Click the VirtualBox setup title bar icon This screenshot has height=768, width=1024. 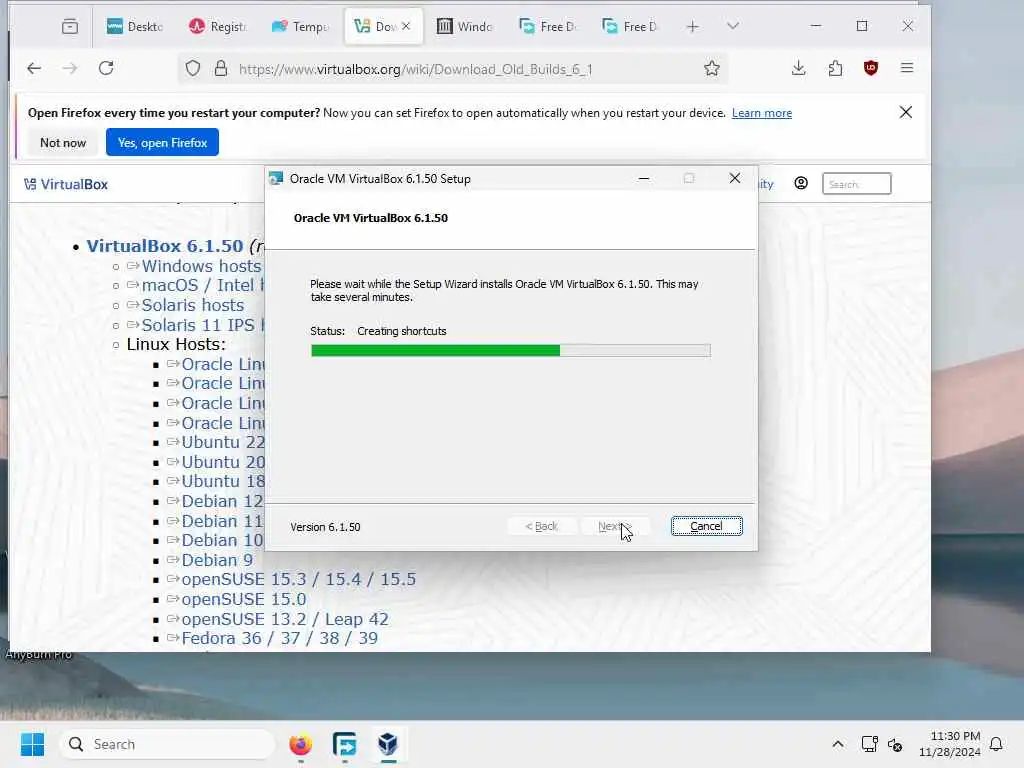[x=276, y=178]
